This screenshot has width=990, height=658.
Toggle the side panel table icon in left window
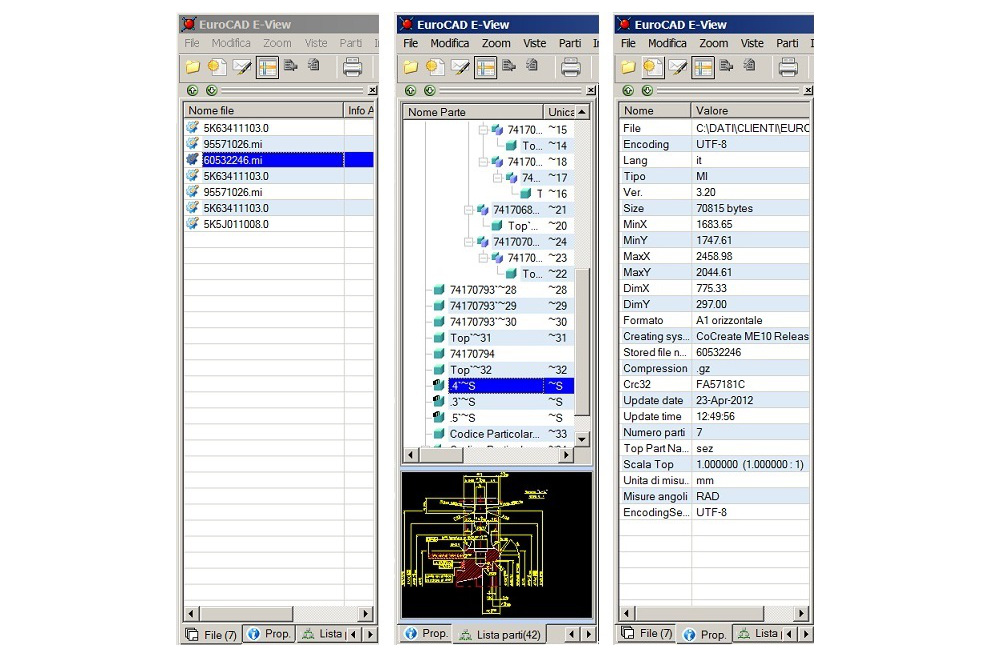[x=267, y=67]
